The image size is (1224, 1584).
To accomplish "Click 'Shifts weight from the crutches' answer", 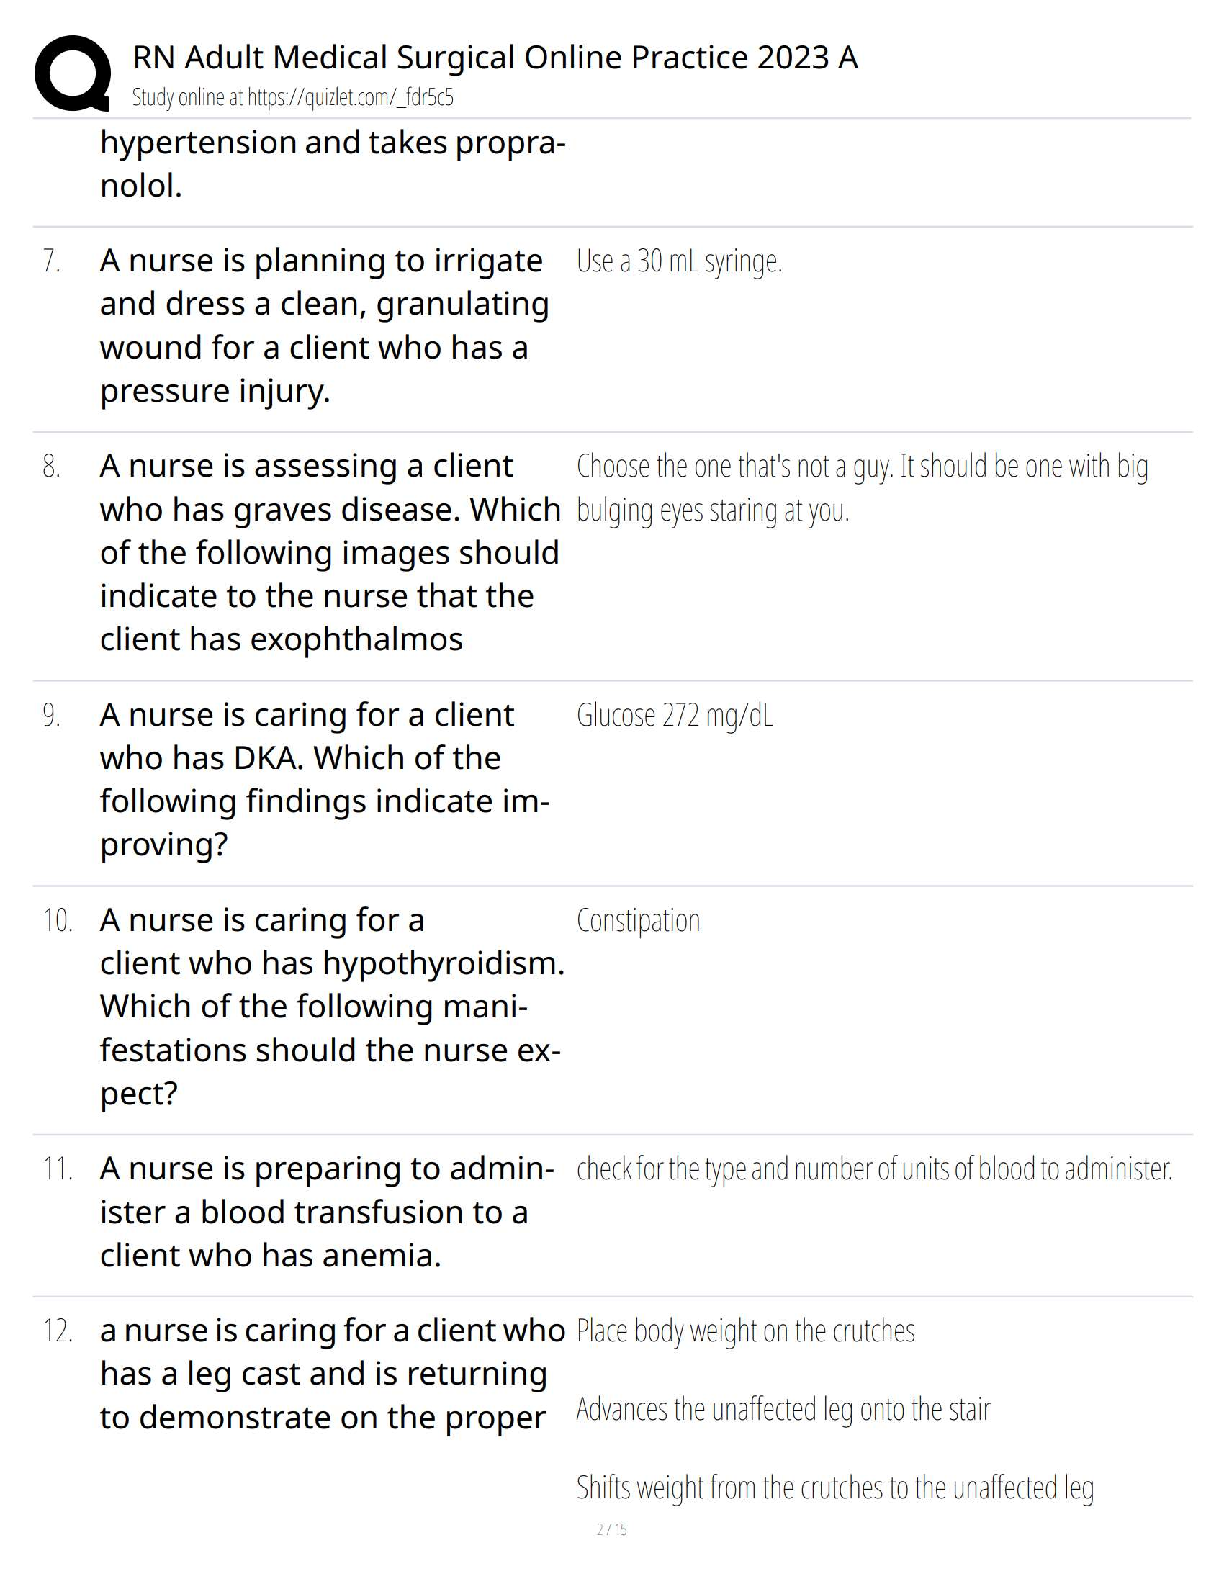I will pos(835,1488).
